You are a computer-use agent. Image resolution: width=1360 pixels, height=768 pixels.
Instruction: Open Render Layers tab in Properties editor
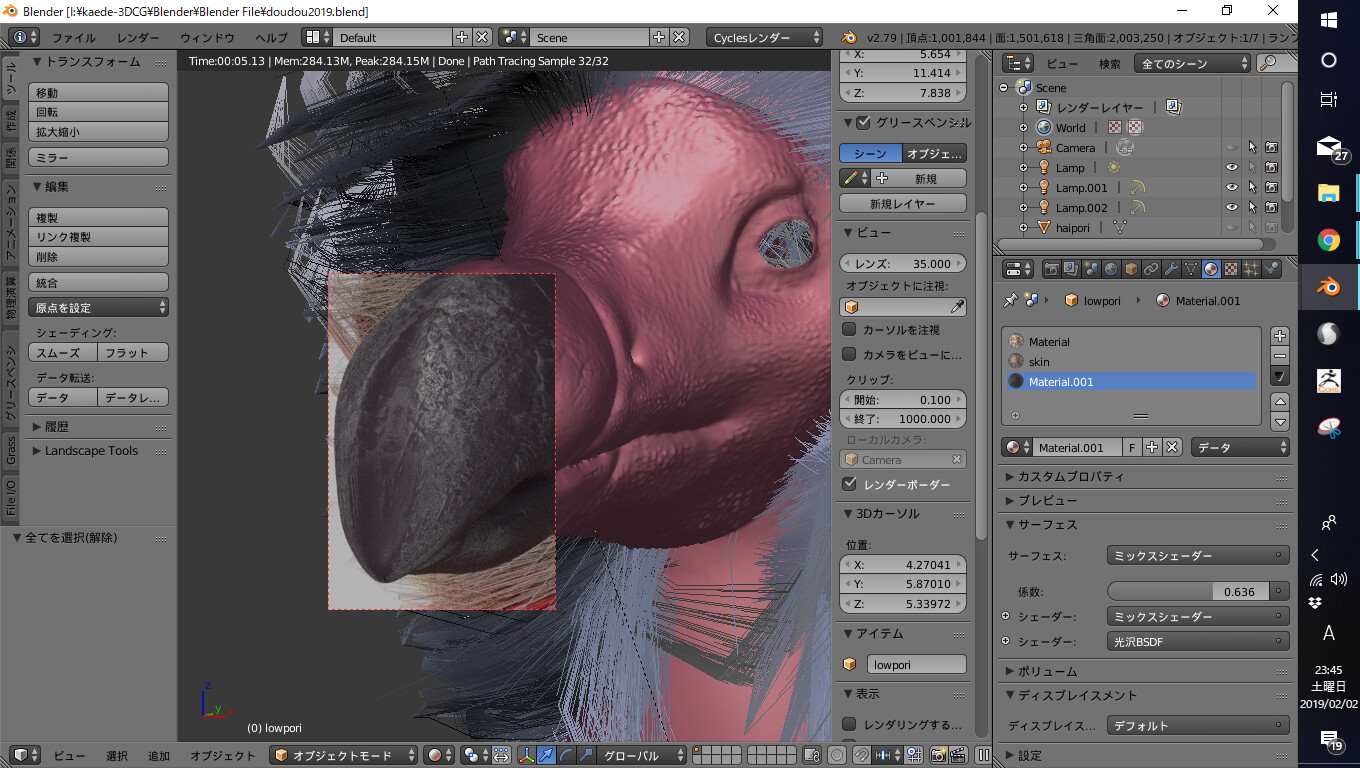[x=1071, y=269]
